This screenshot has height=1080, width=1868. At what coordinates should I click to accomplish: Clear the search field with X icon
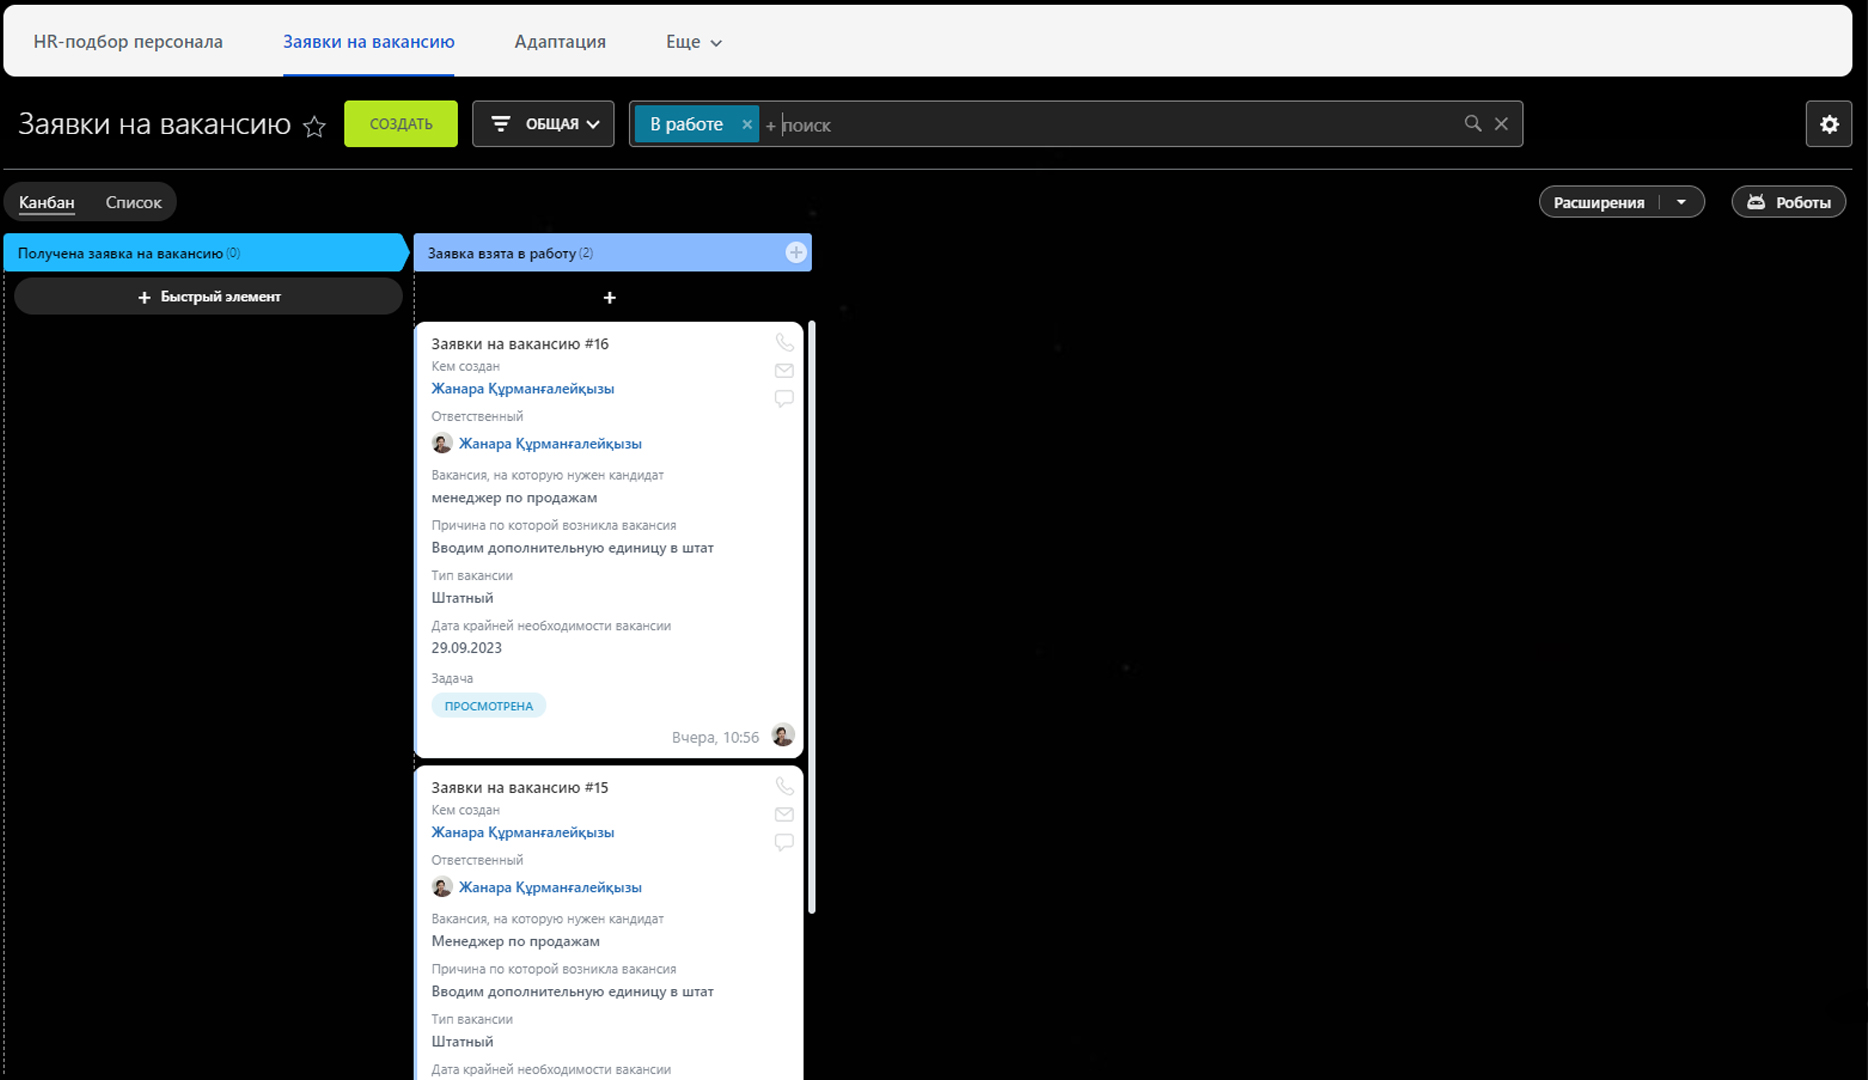click(1501, 124)
